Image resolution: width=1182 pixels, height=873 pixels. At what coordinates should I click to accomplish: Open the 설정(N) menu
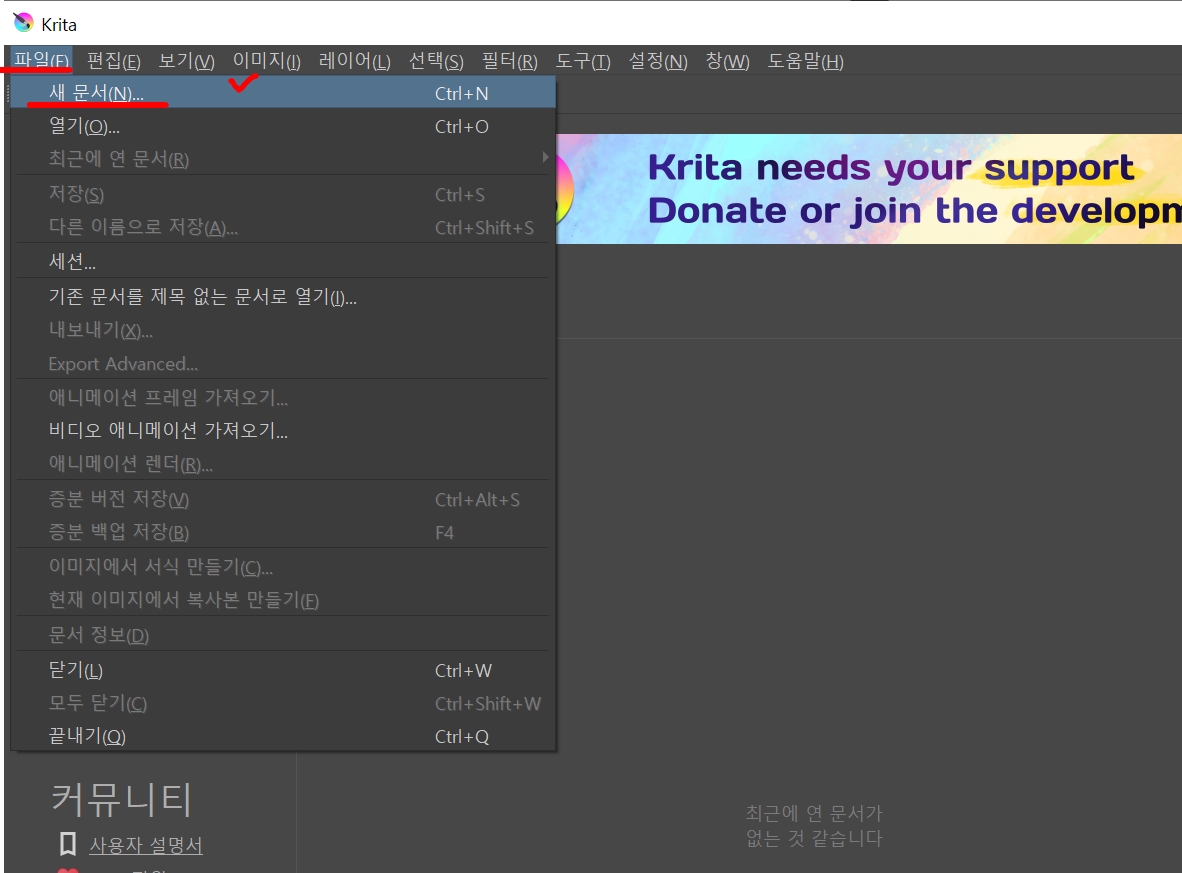pos(657,61)
